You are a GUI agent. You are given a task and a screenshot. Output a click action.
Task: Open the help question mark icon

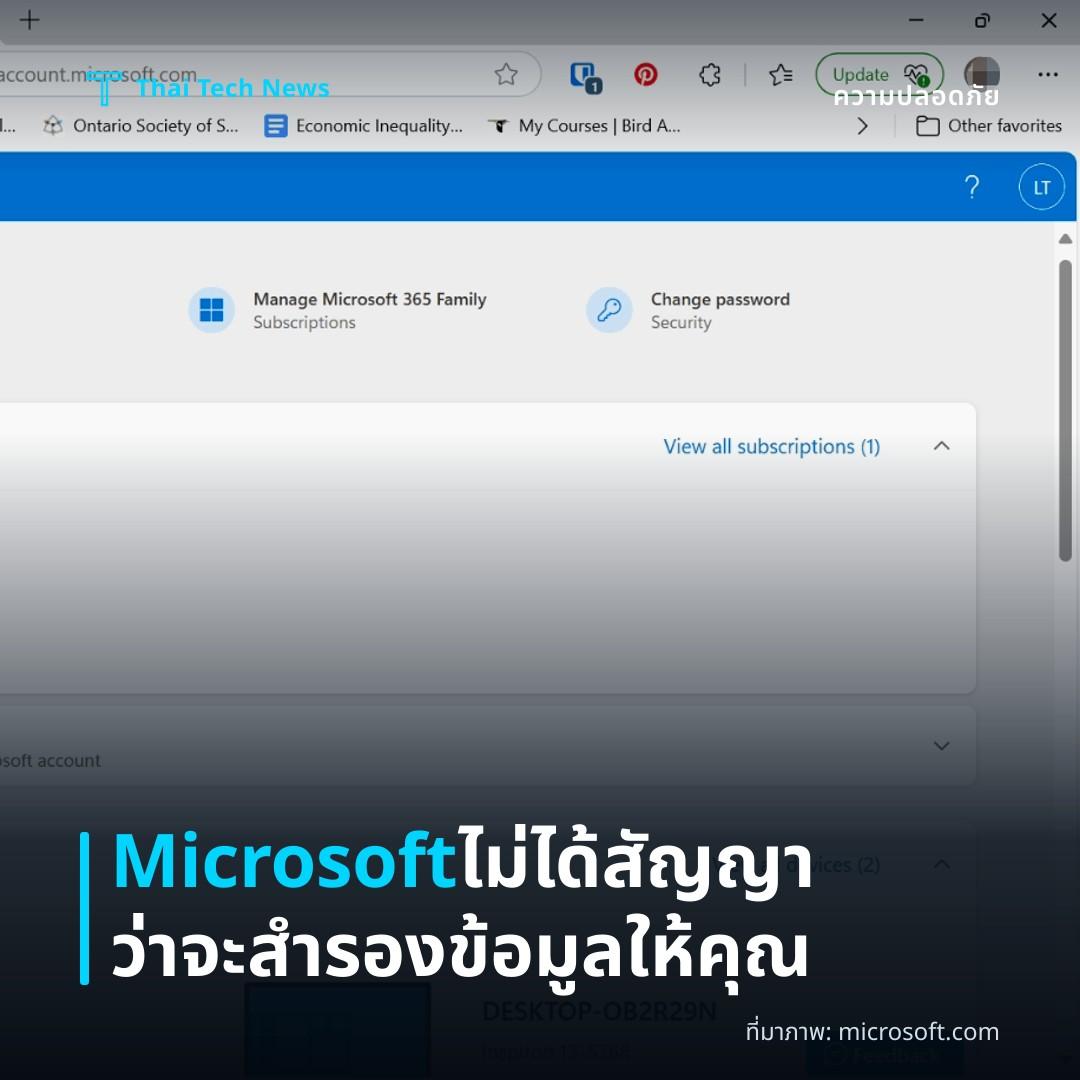(972, 187)
